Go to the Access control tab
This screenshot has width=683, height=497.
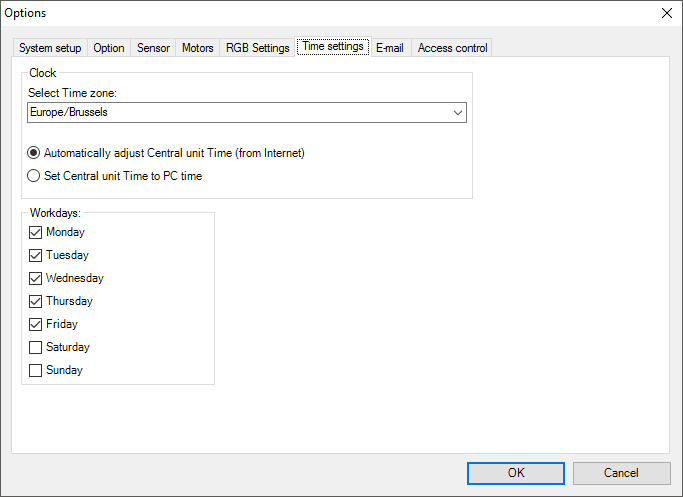point(452,48)
